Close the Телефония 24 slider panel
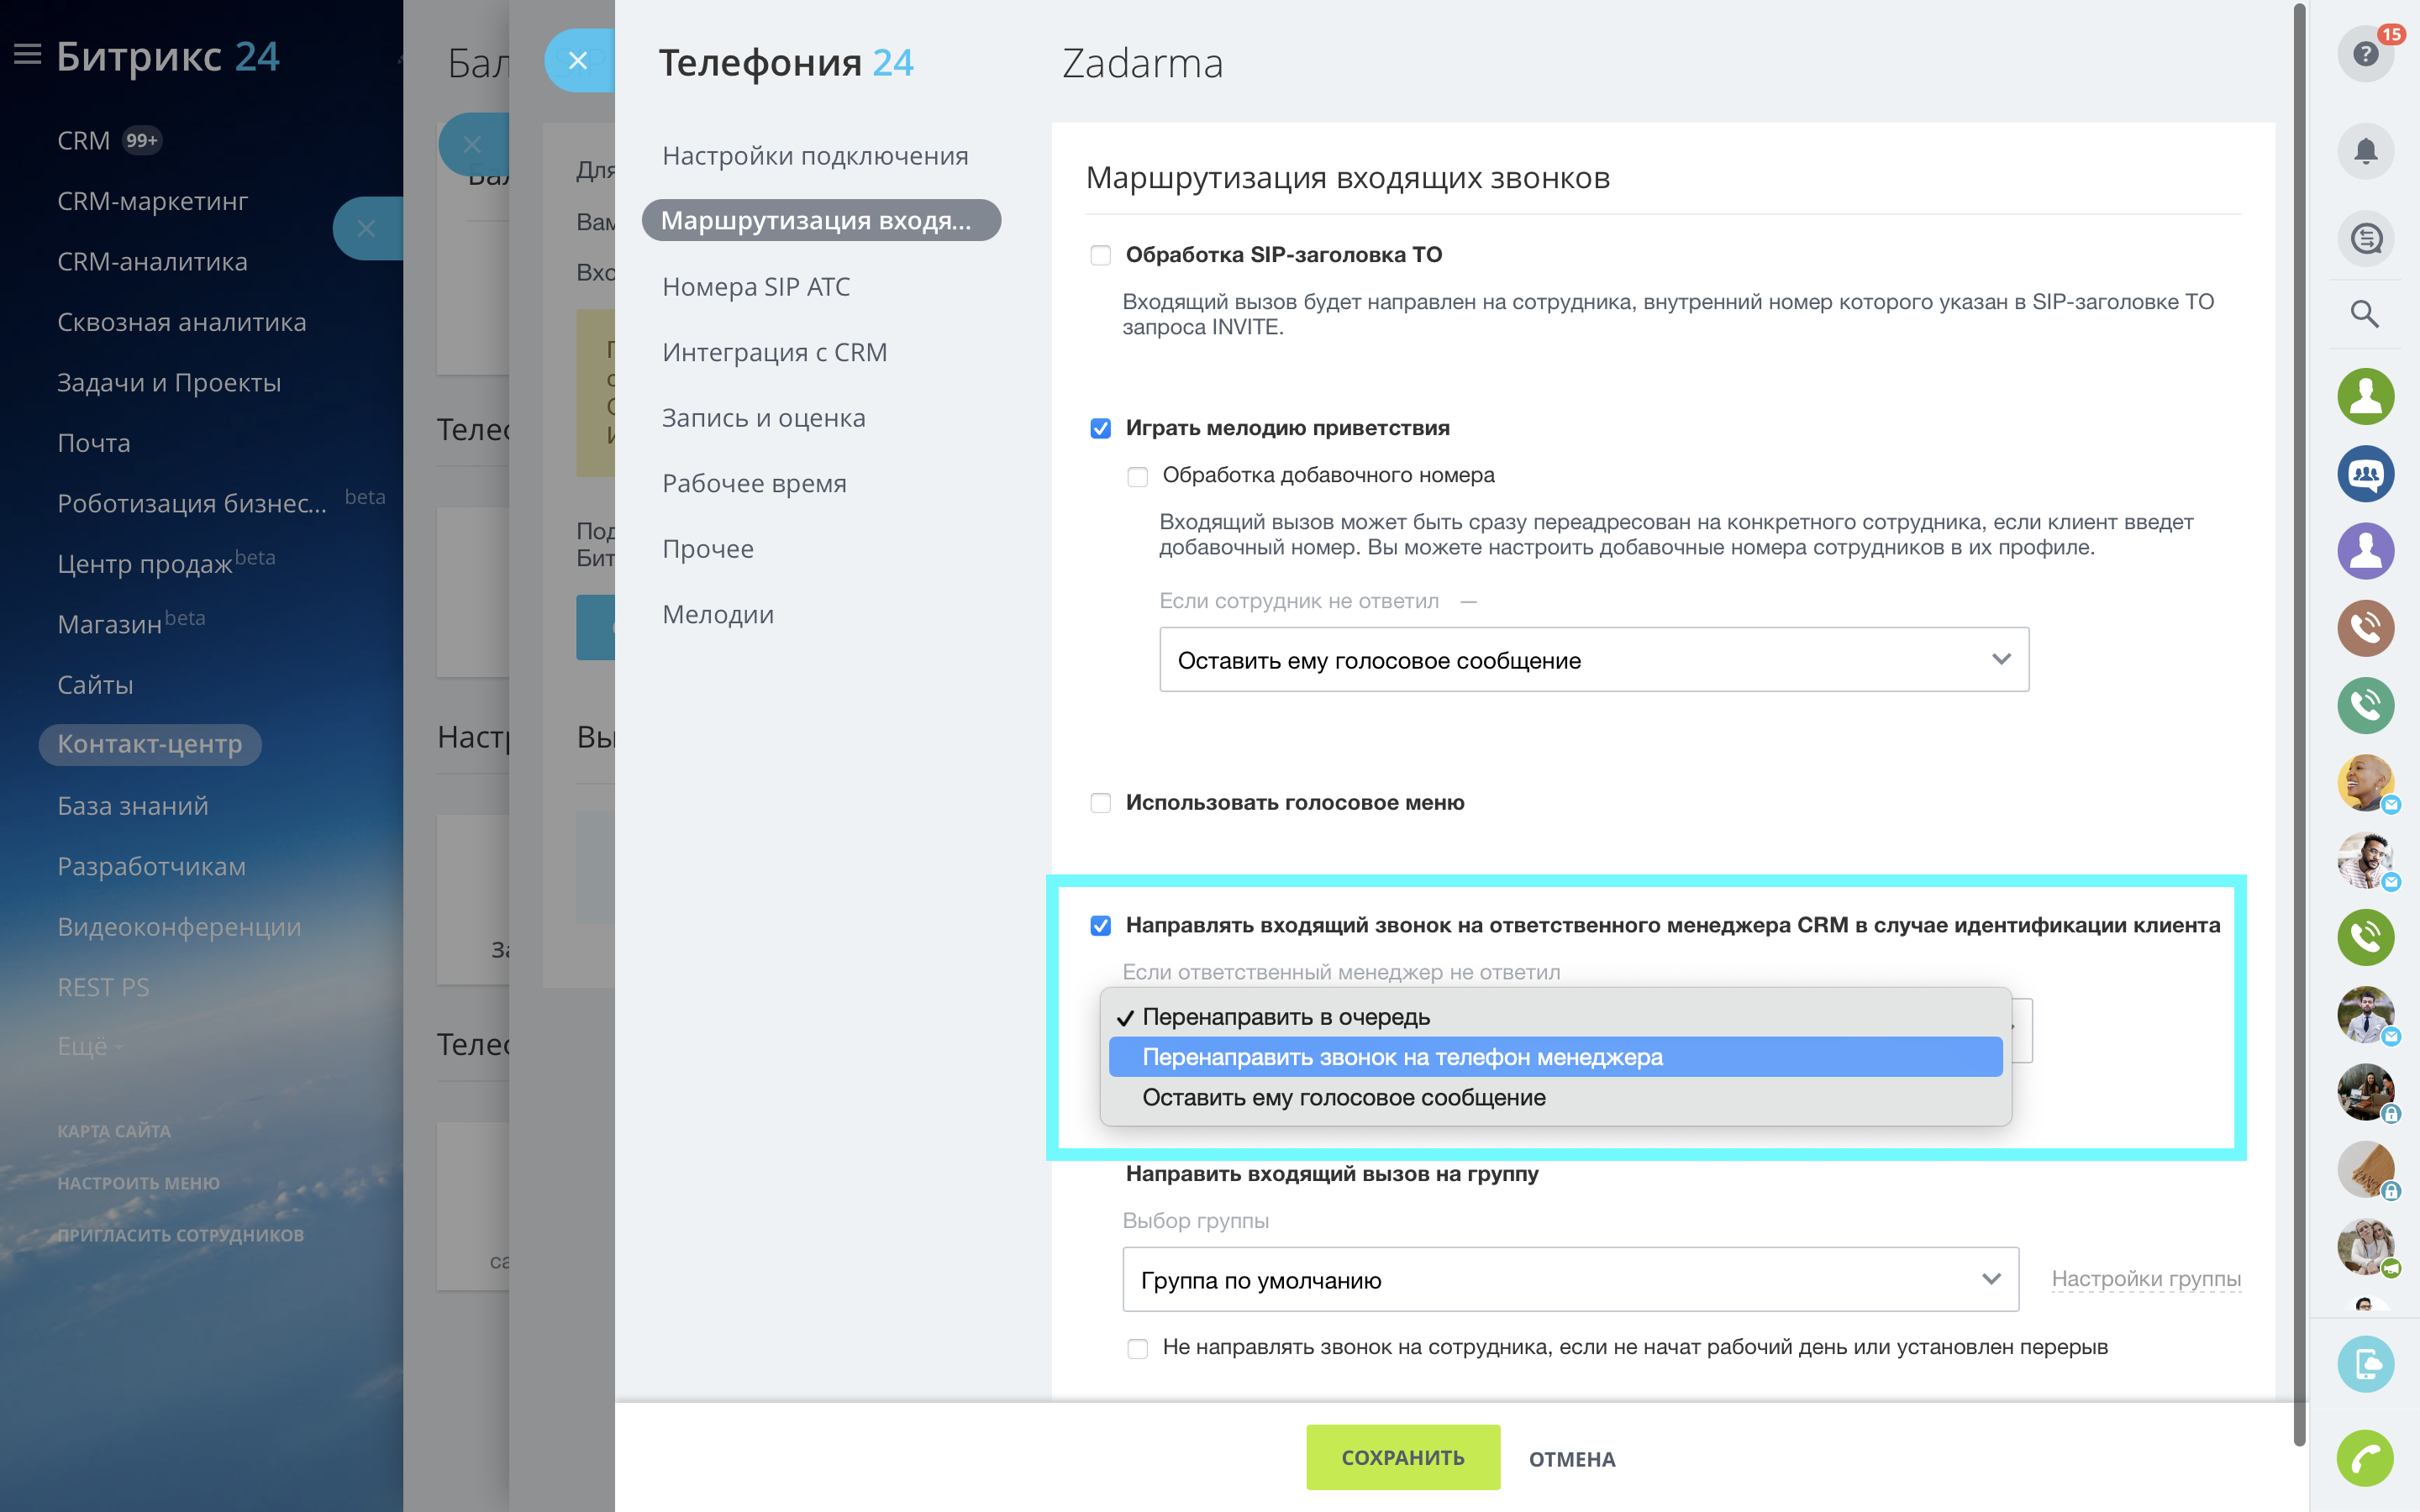Screen dimensions: 2420x1512 [578, 61]
